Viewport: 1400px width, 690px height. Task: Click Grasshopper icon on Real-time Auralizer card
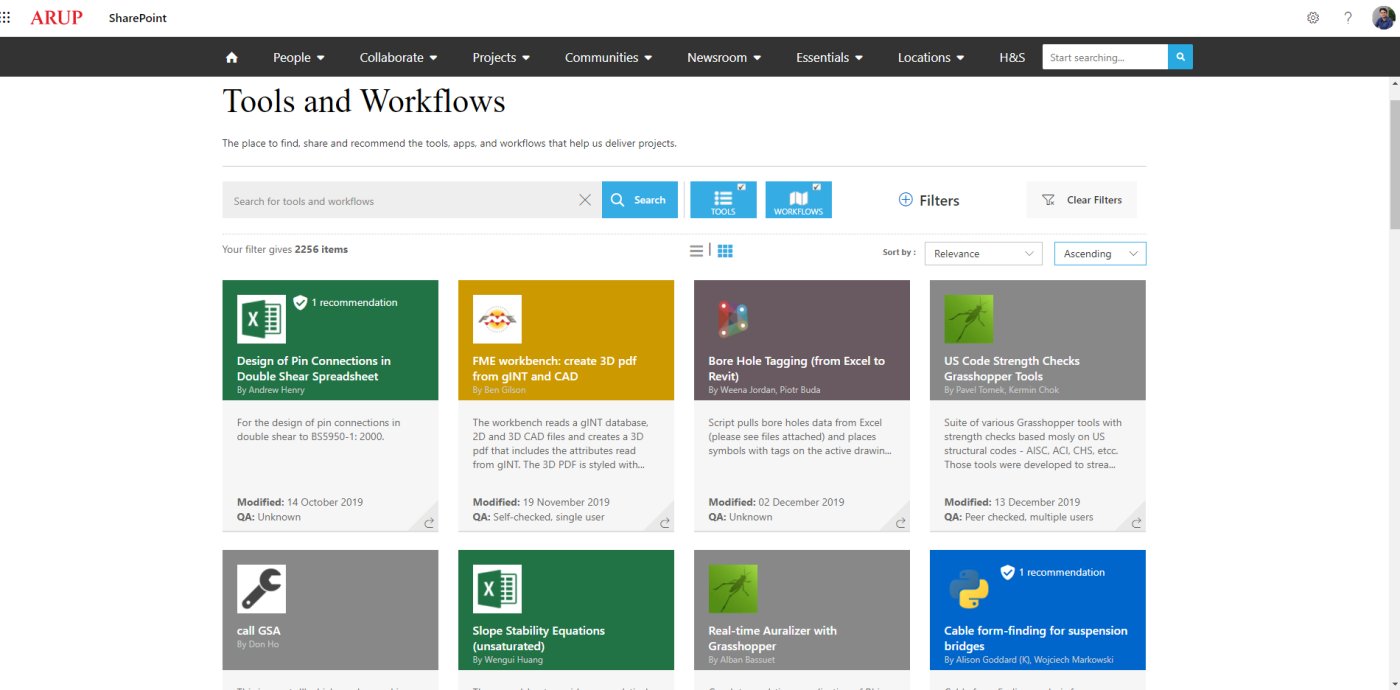(x=733, y=589)
